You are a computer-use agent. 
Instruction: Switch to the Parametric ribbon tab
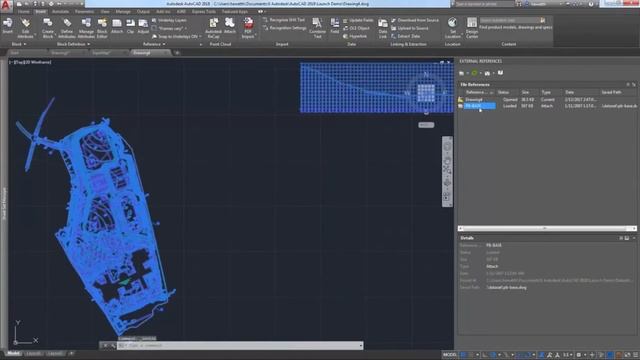coord(84,12)
